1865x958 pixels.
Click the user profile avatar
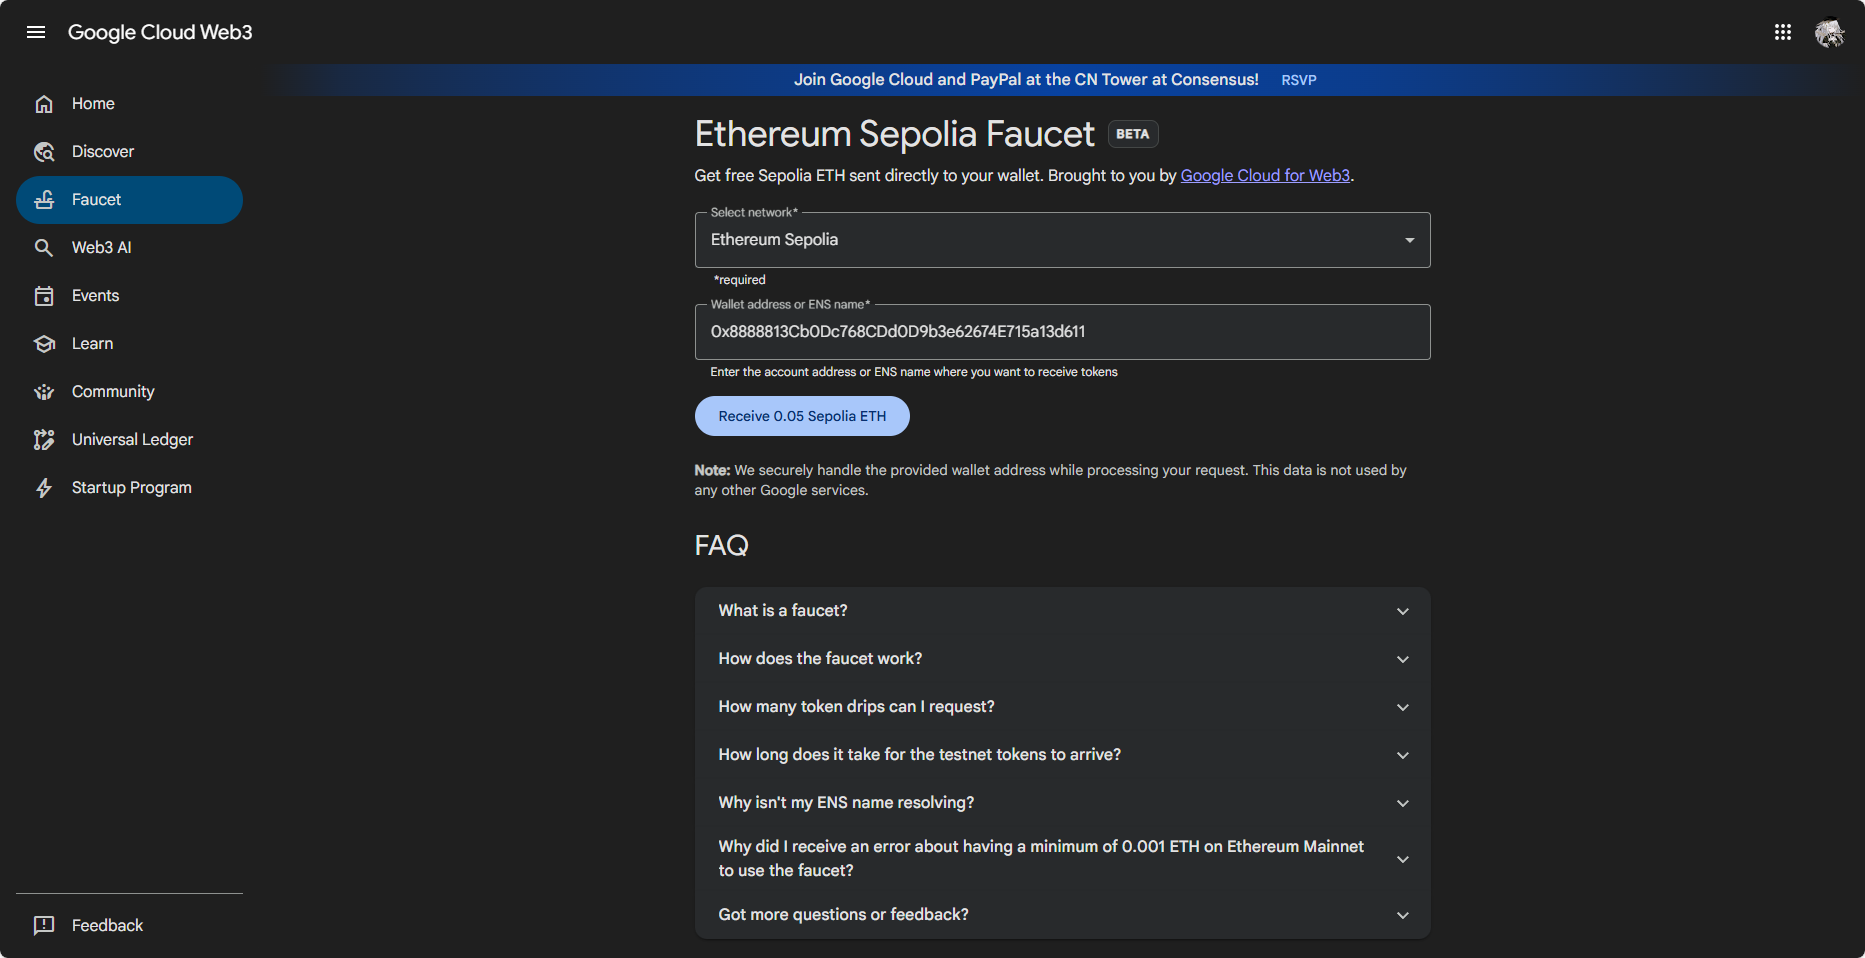pyautogui.click(x=1829, y=33)
